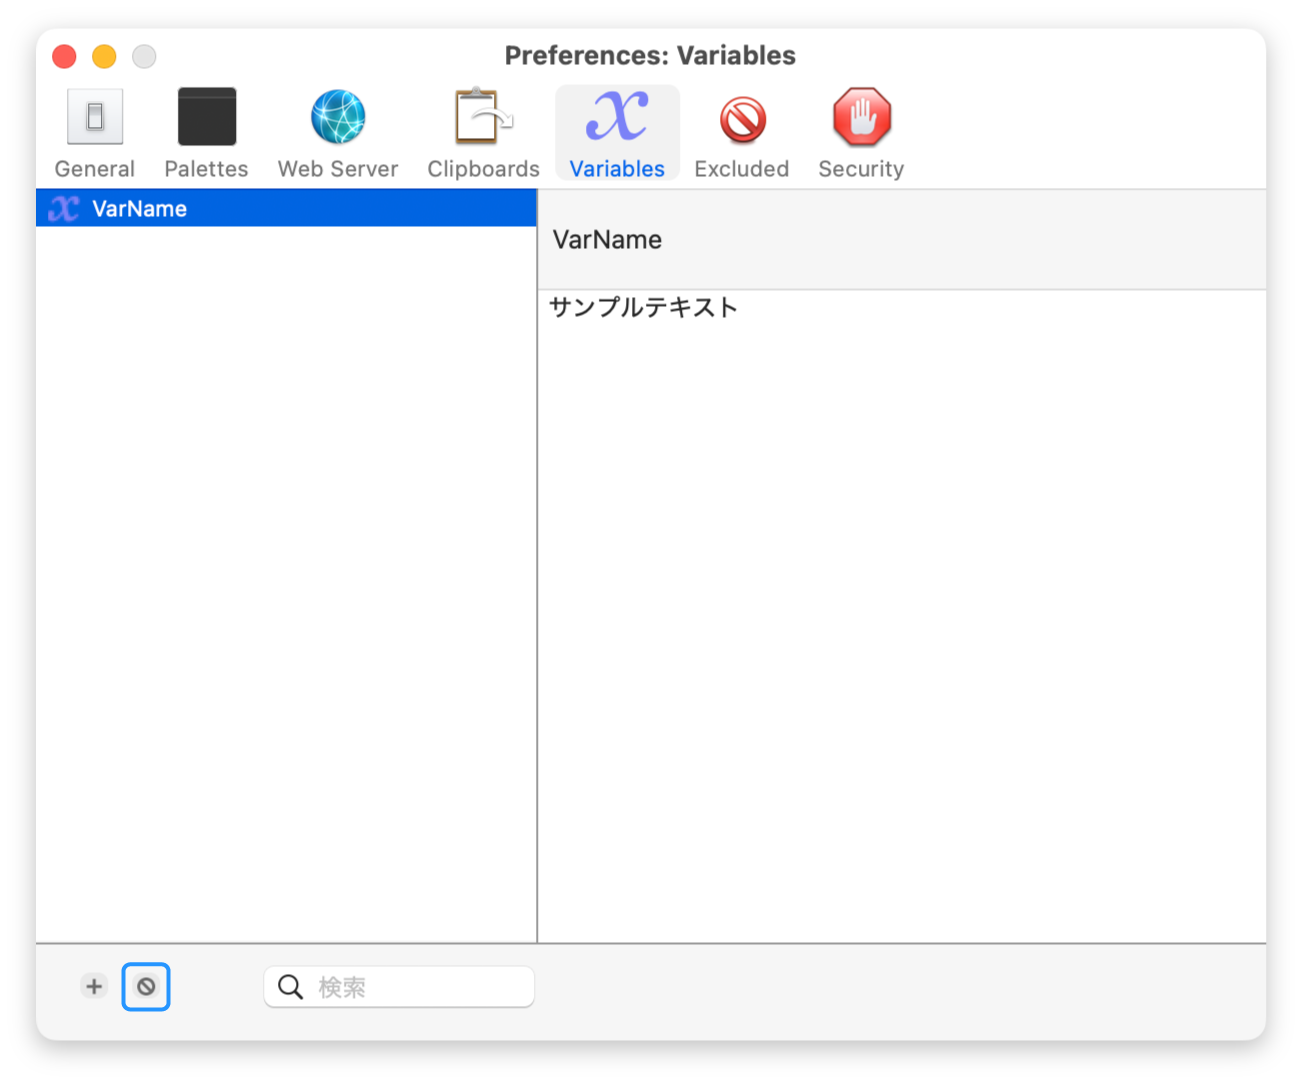This screenshot has height=1085, width=1303.
Task: Show the Security stop-hand icon pane
Action: click(861, 118)
